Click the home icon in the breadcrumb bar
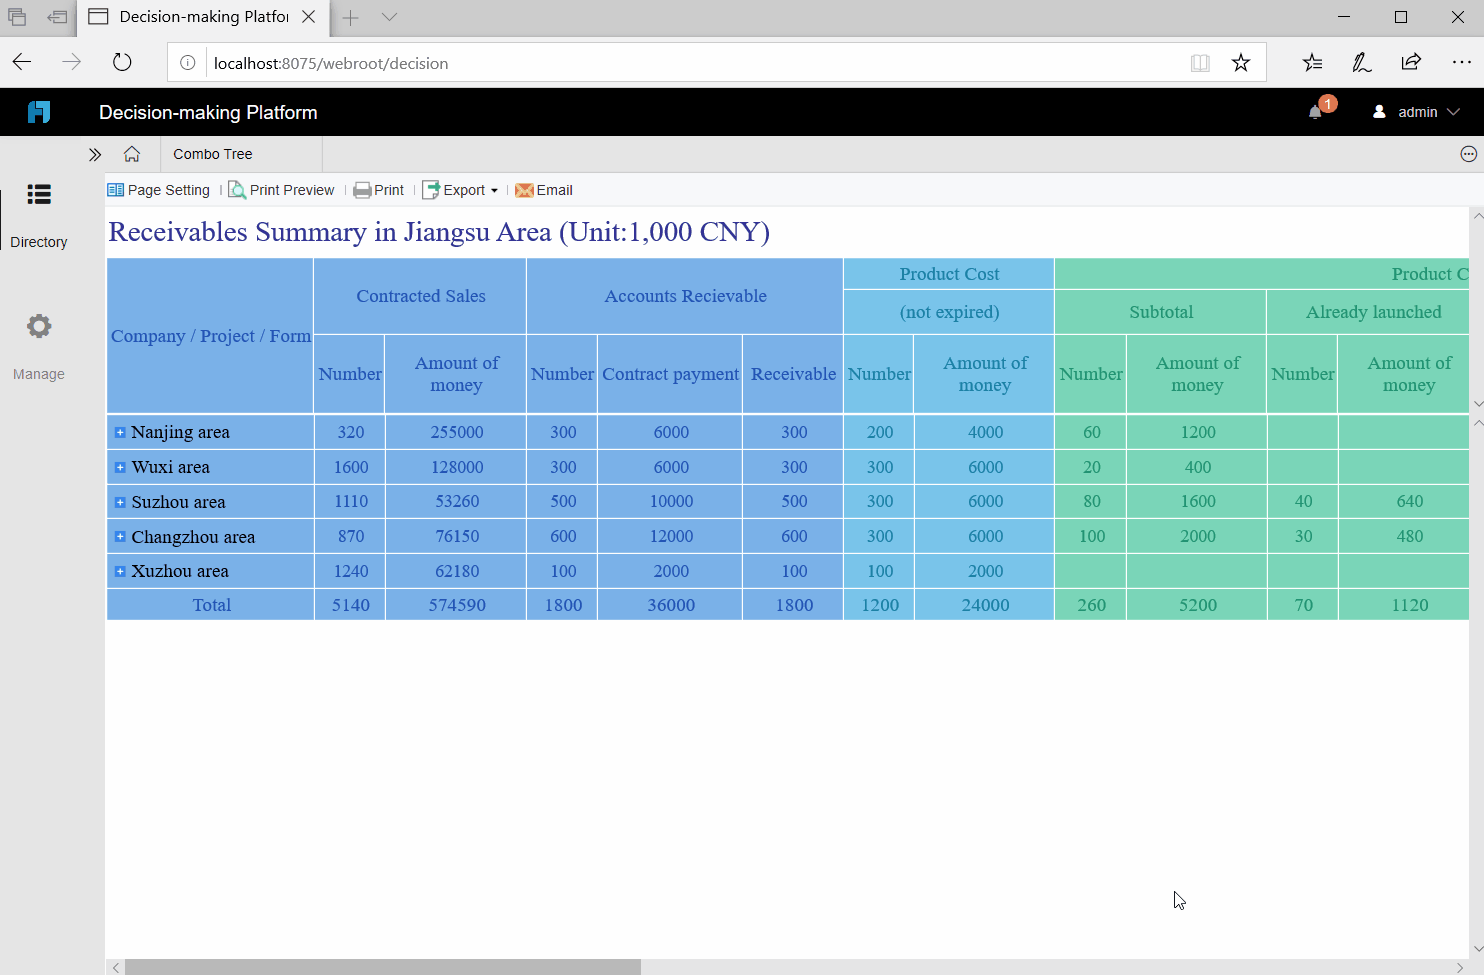 pyautogui.click(x=134, y=153)
